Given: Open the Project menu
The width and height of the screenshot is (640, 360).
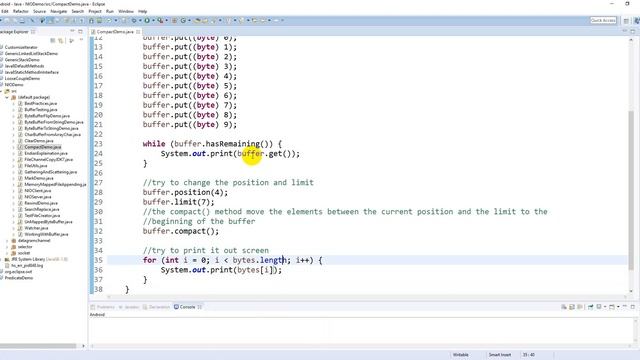Looking at the screenshot, I should 95,11.
